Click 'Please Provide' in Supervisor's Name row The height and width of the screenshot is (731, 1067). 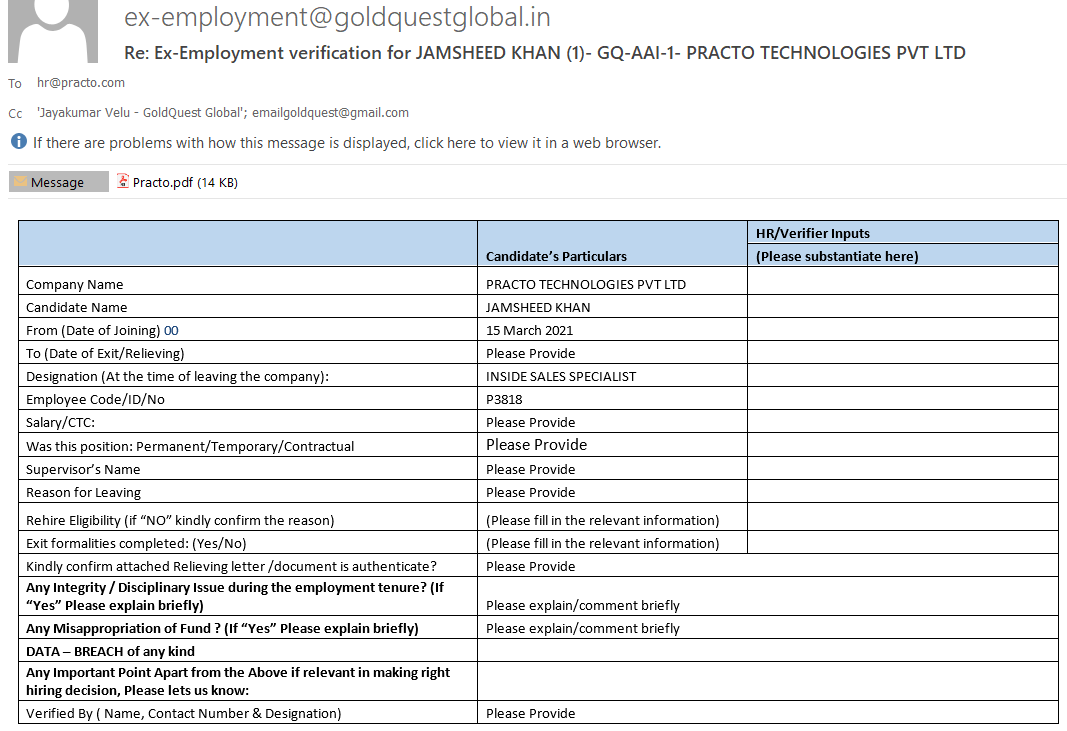point(530,470)
